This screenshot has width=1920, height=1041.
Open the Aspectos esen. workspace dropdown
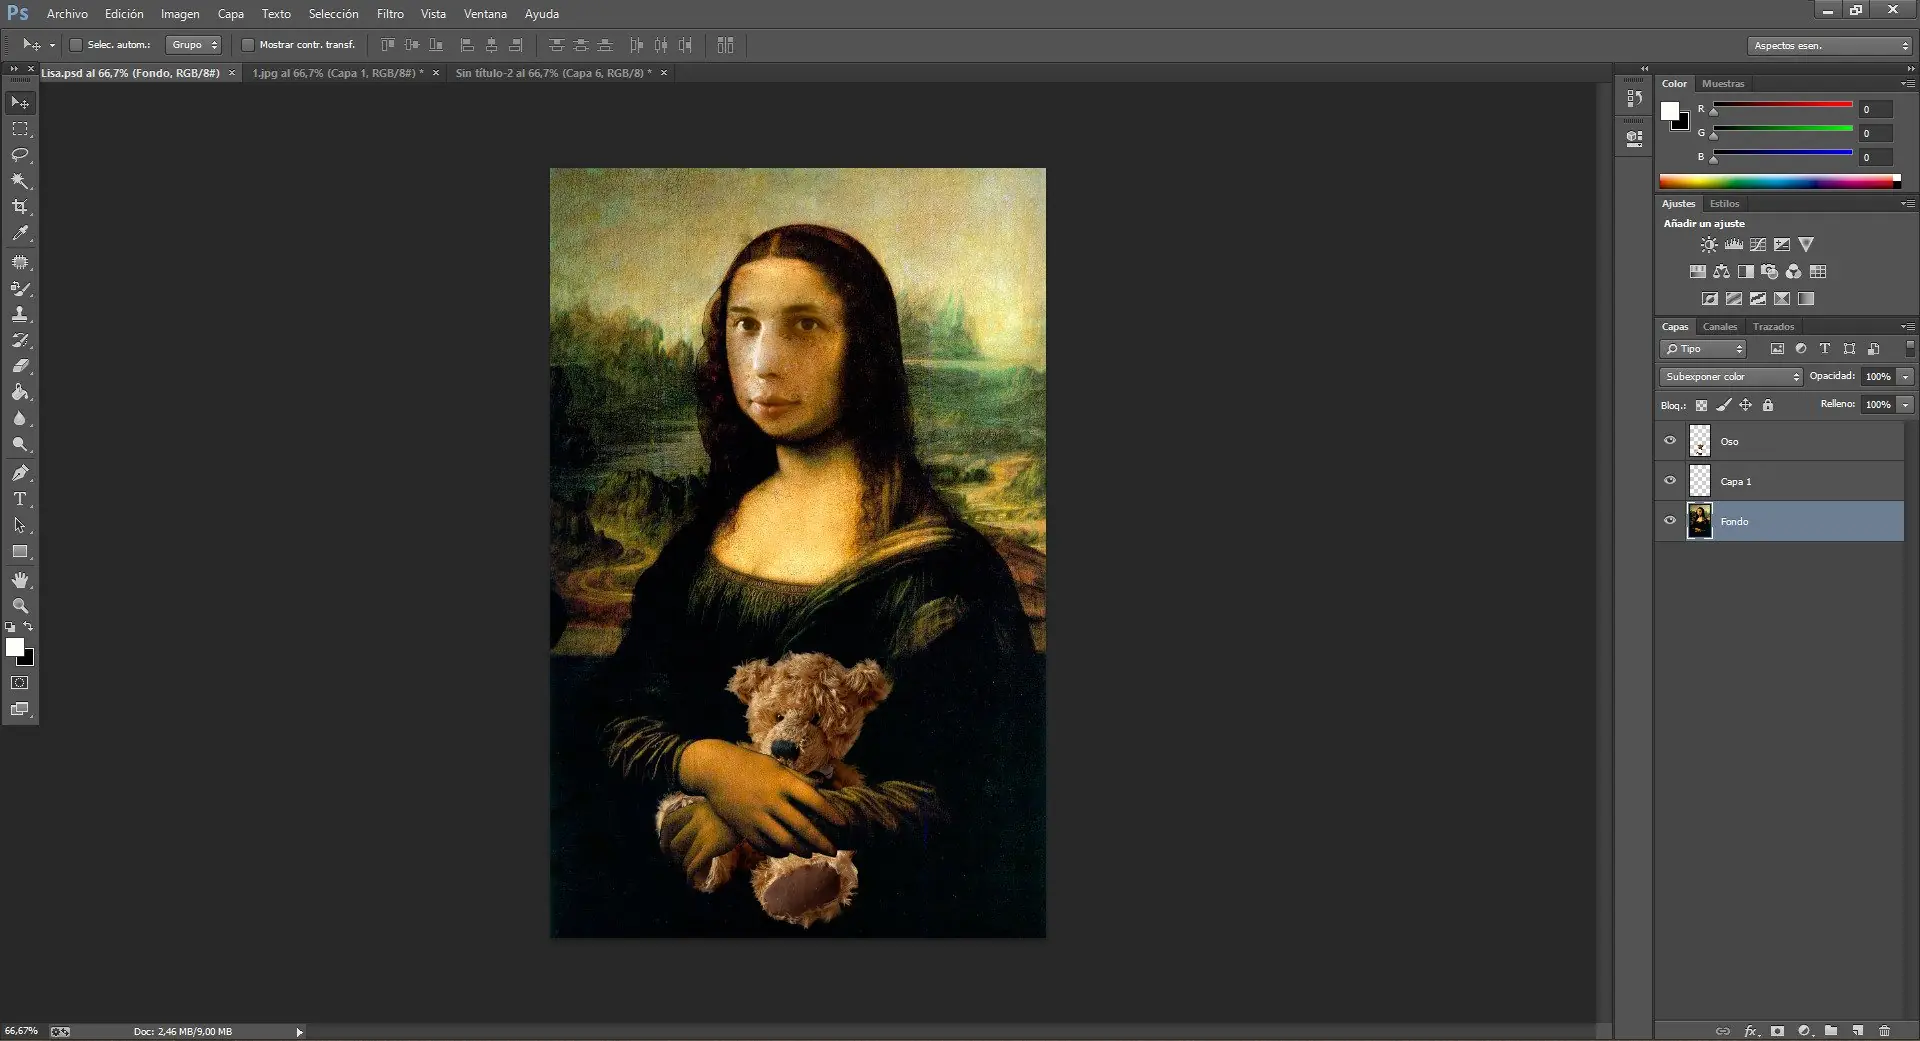tap(1830, 46)
